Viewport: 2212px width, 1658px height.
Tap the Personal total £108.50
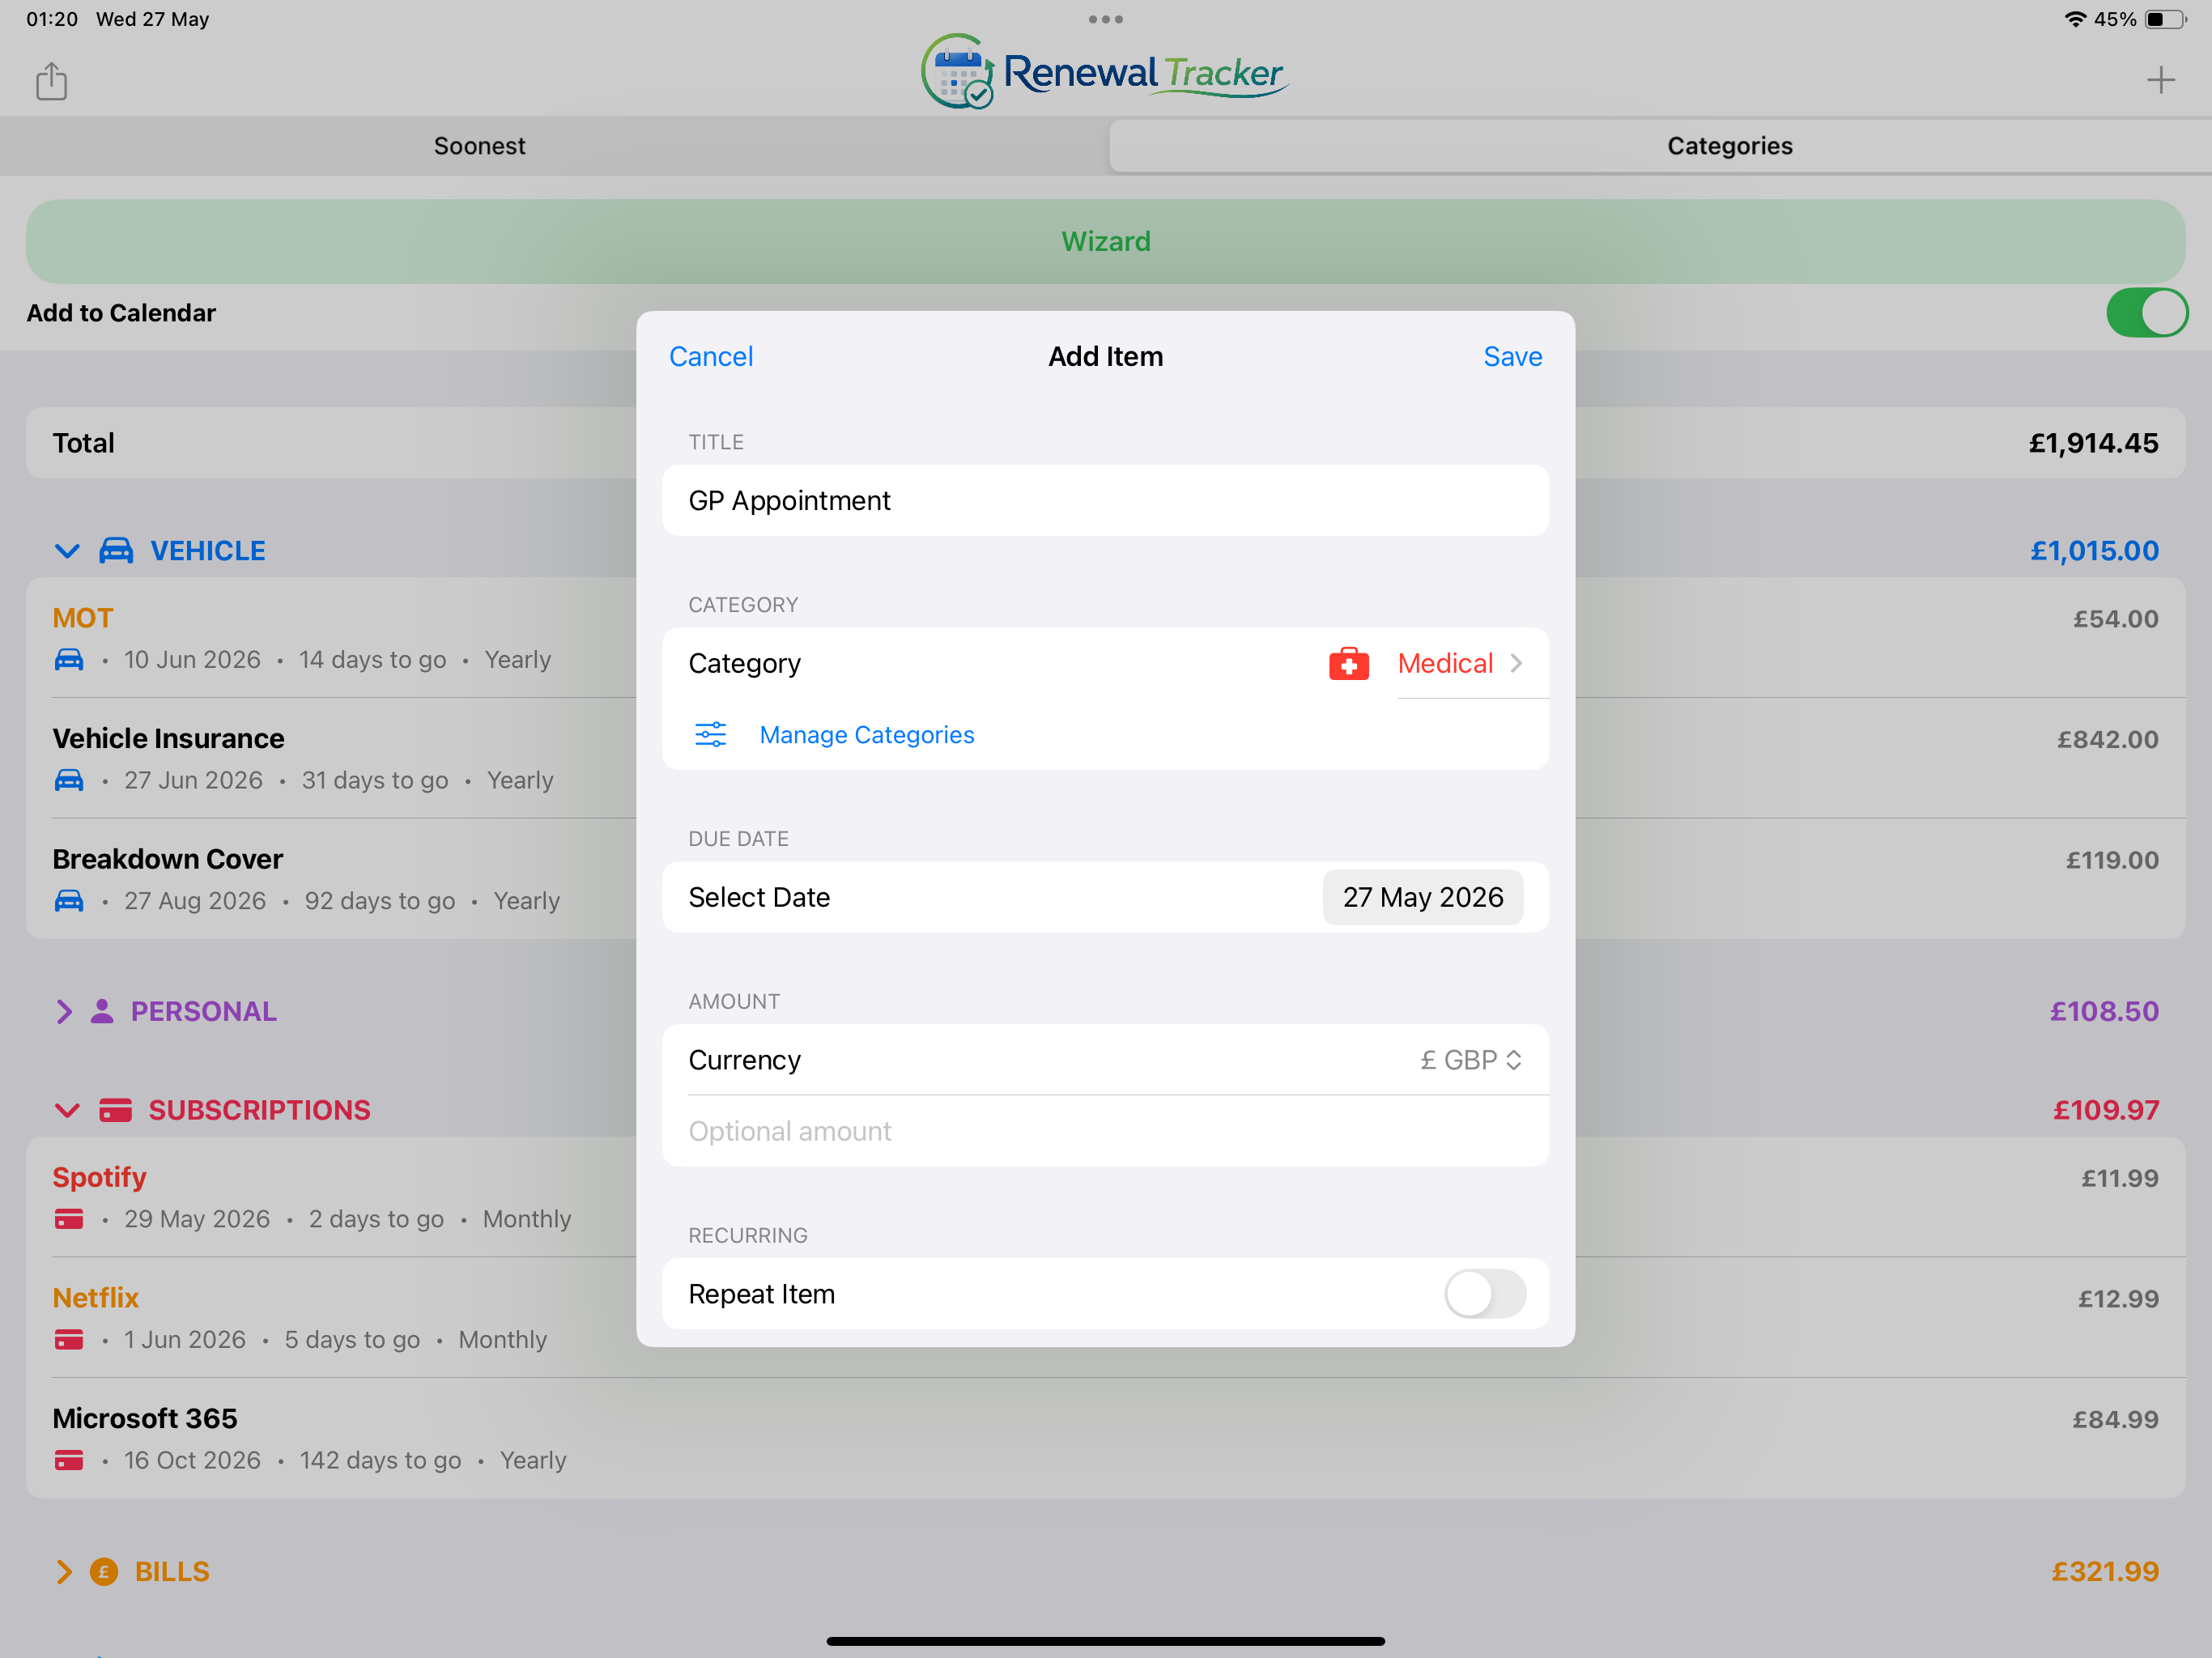click(x=2104, y=1011)
